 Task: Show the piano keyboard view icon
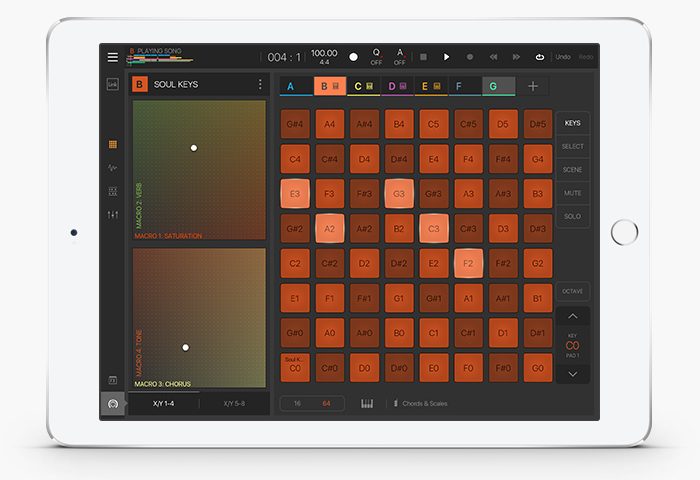(367, 404)
